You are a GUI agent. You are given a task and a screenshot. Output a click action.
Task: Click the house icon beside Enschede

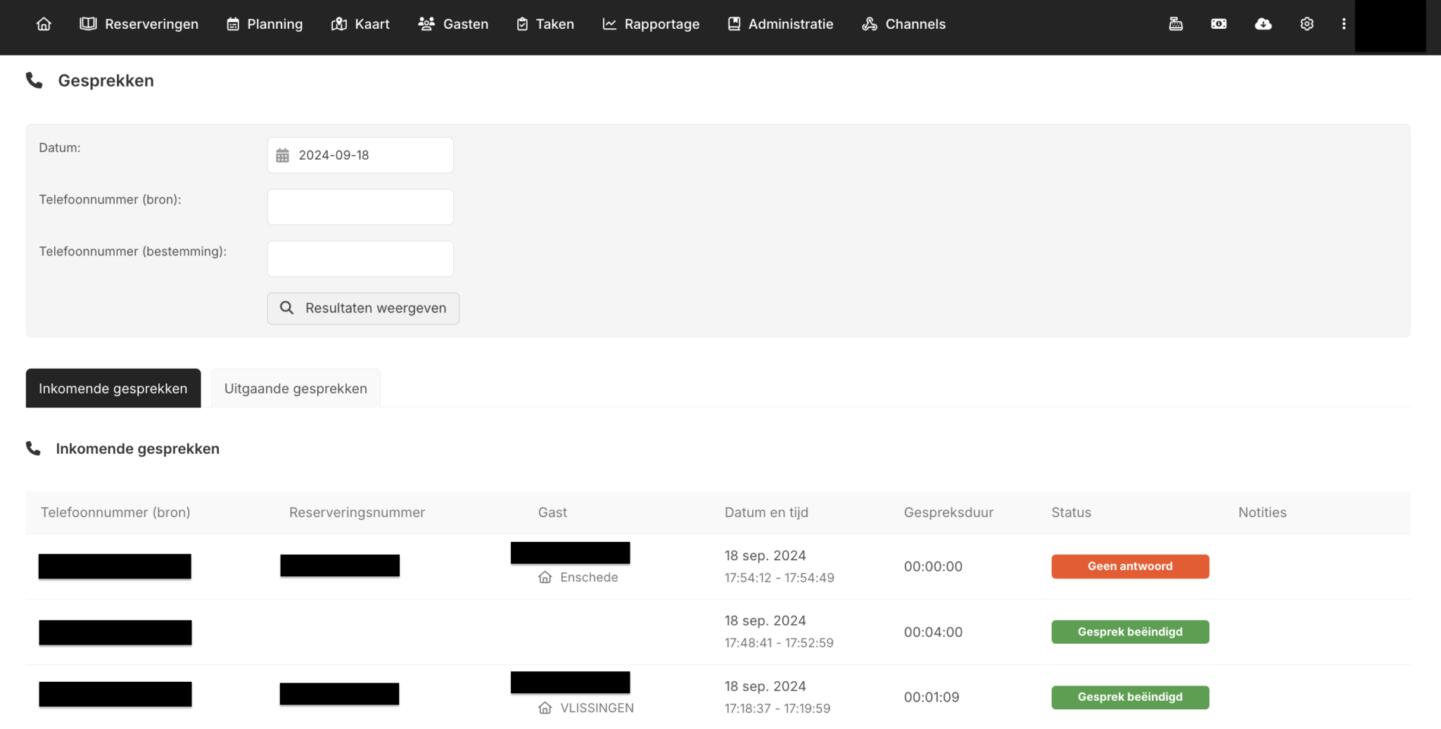pyautogui.click(x=545, y=577)
